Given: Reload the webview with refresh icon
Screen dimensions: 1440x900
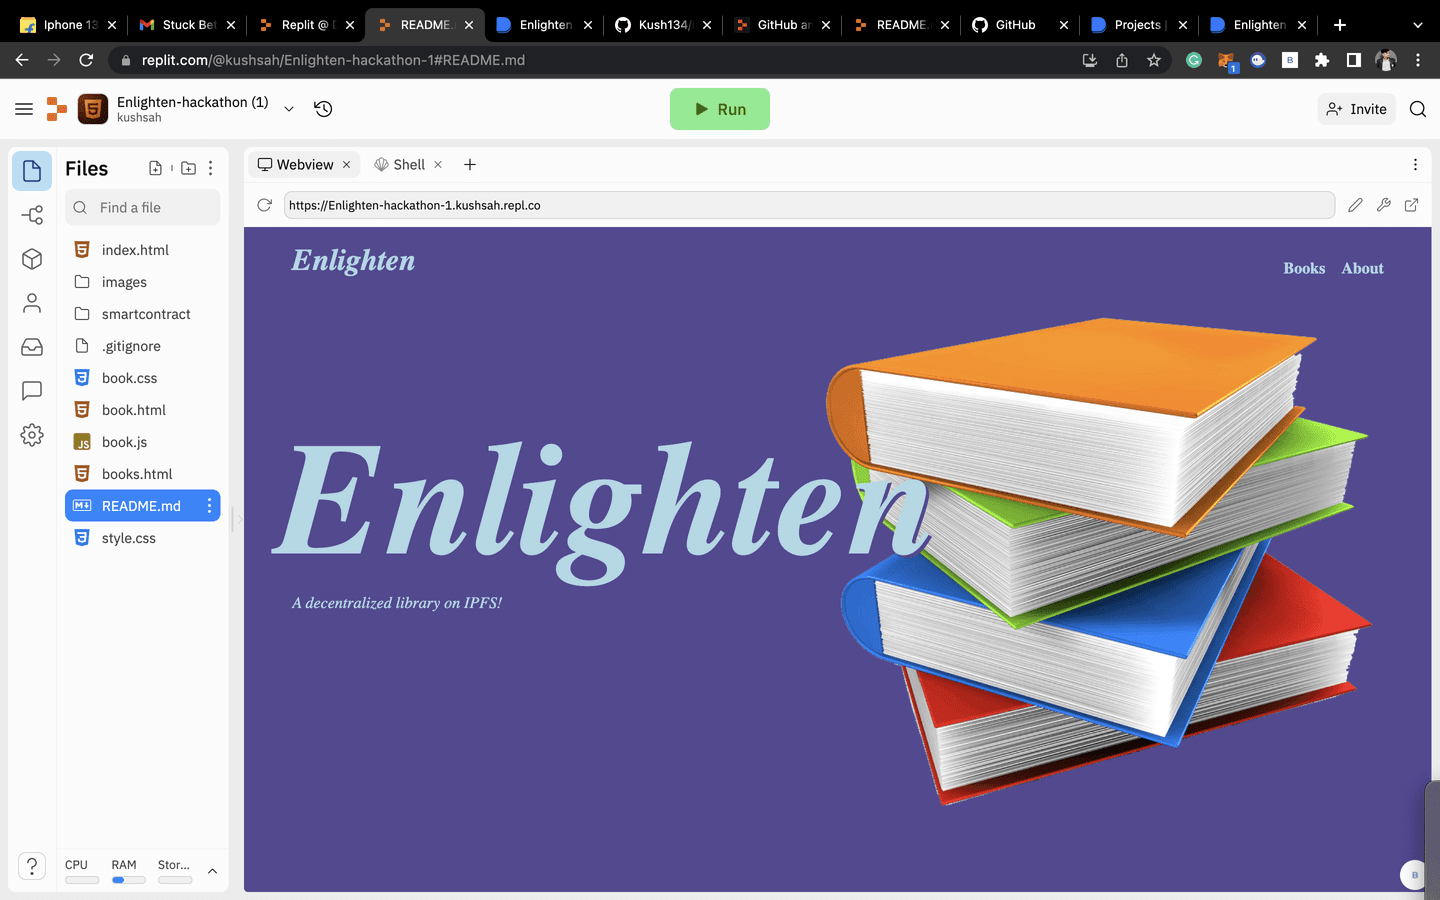Looking at the screenshot, I should (x=265, y=205).
